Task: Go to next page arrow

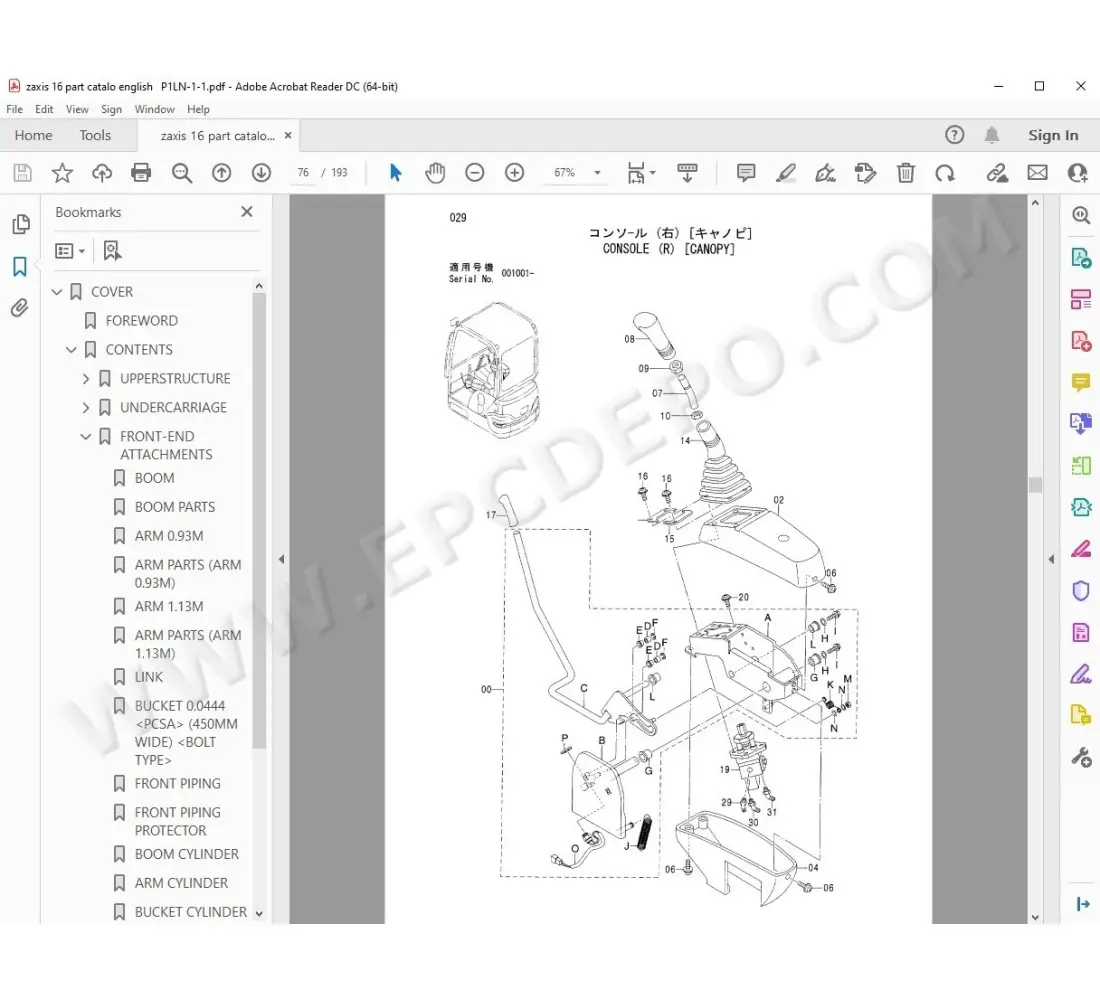Action: coord(261,173)
